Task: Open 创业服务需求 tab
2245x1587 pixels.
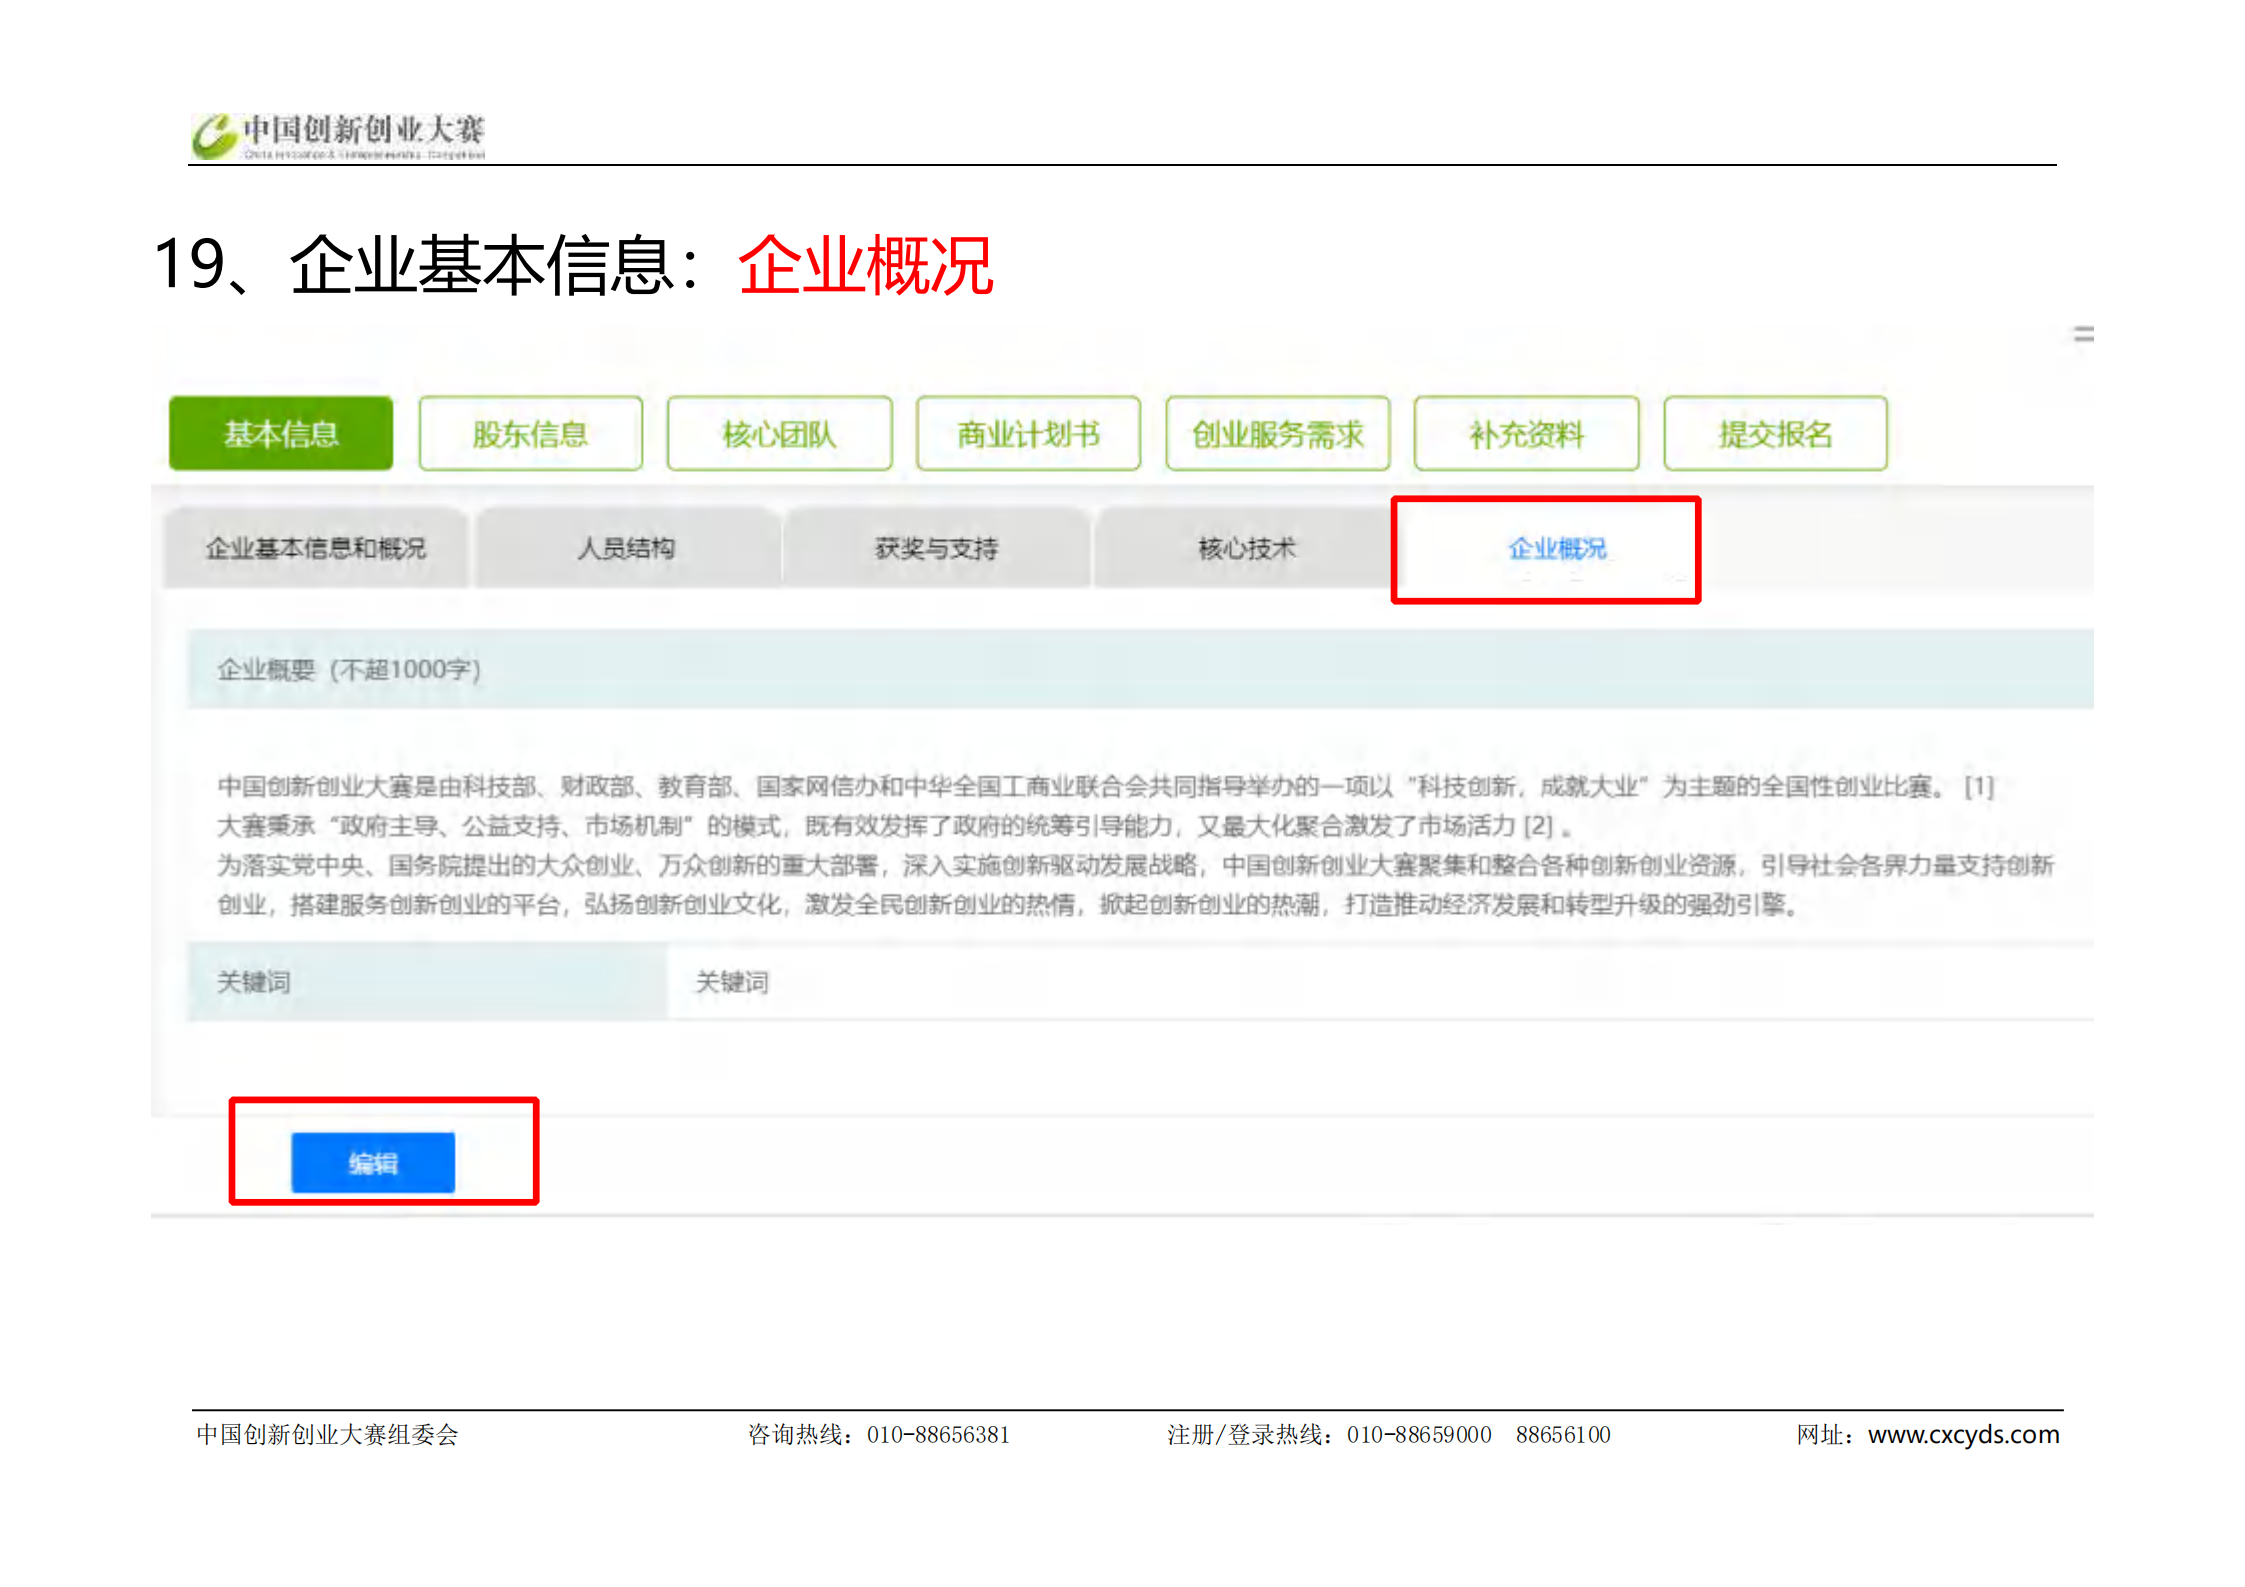Action: [1277, 434]
